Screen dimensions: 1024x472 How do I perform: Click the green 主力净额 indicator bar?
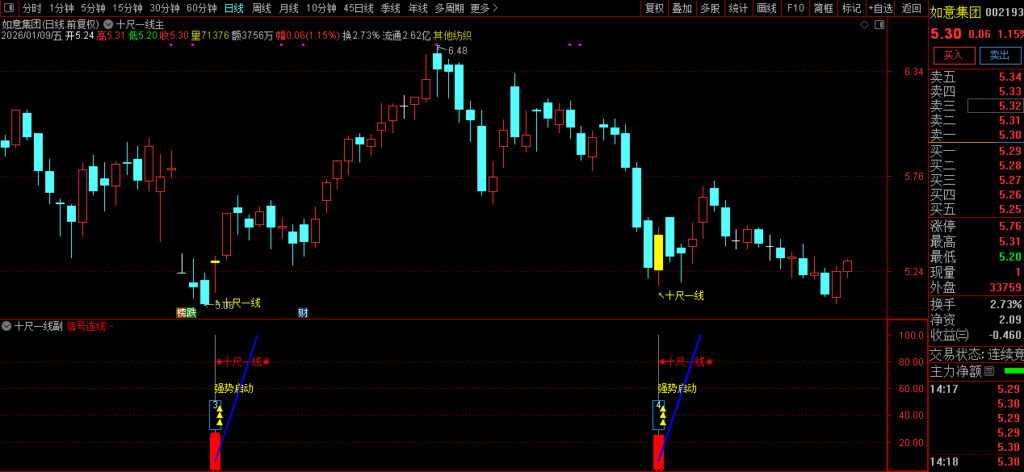(x=1013, y=371)
